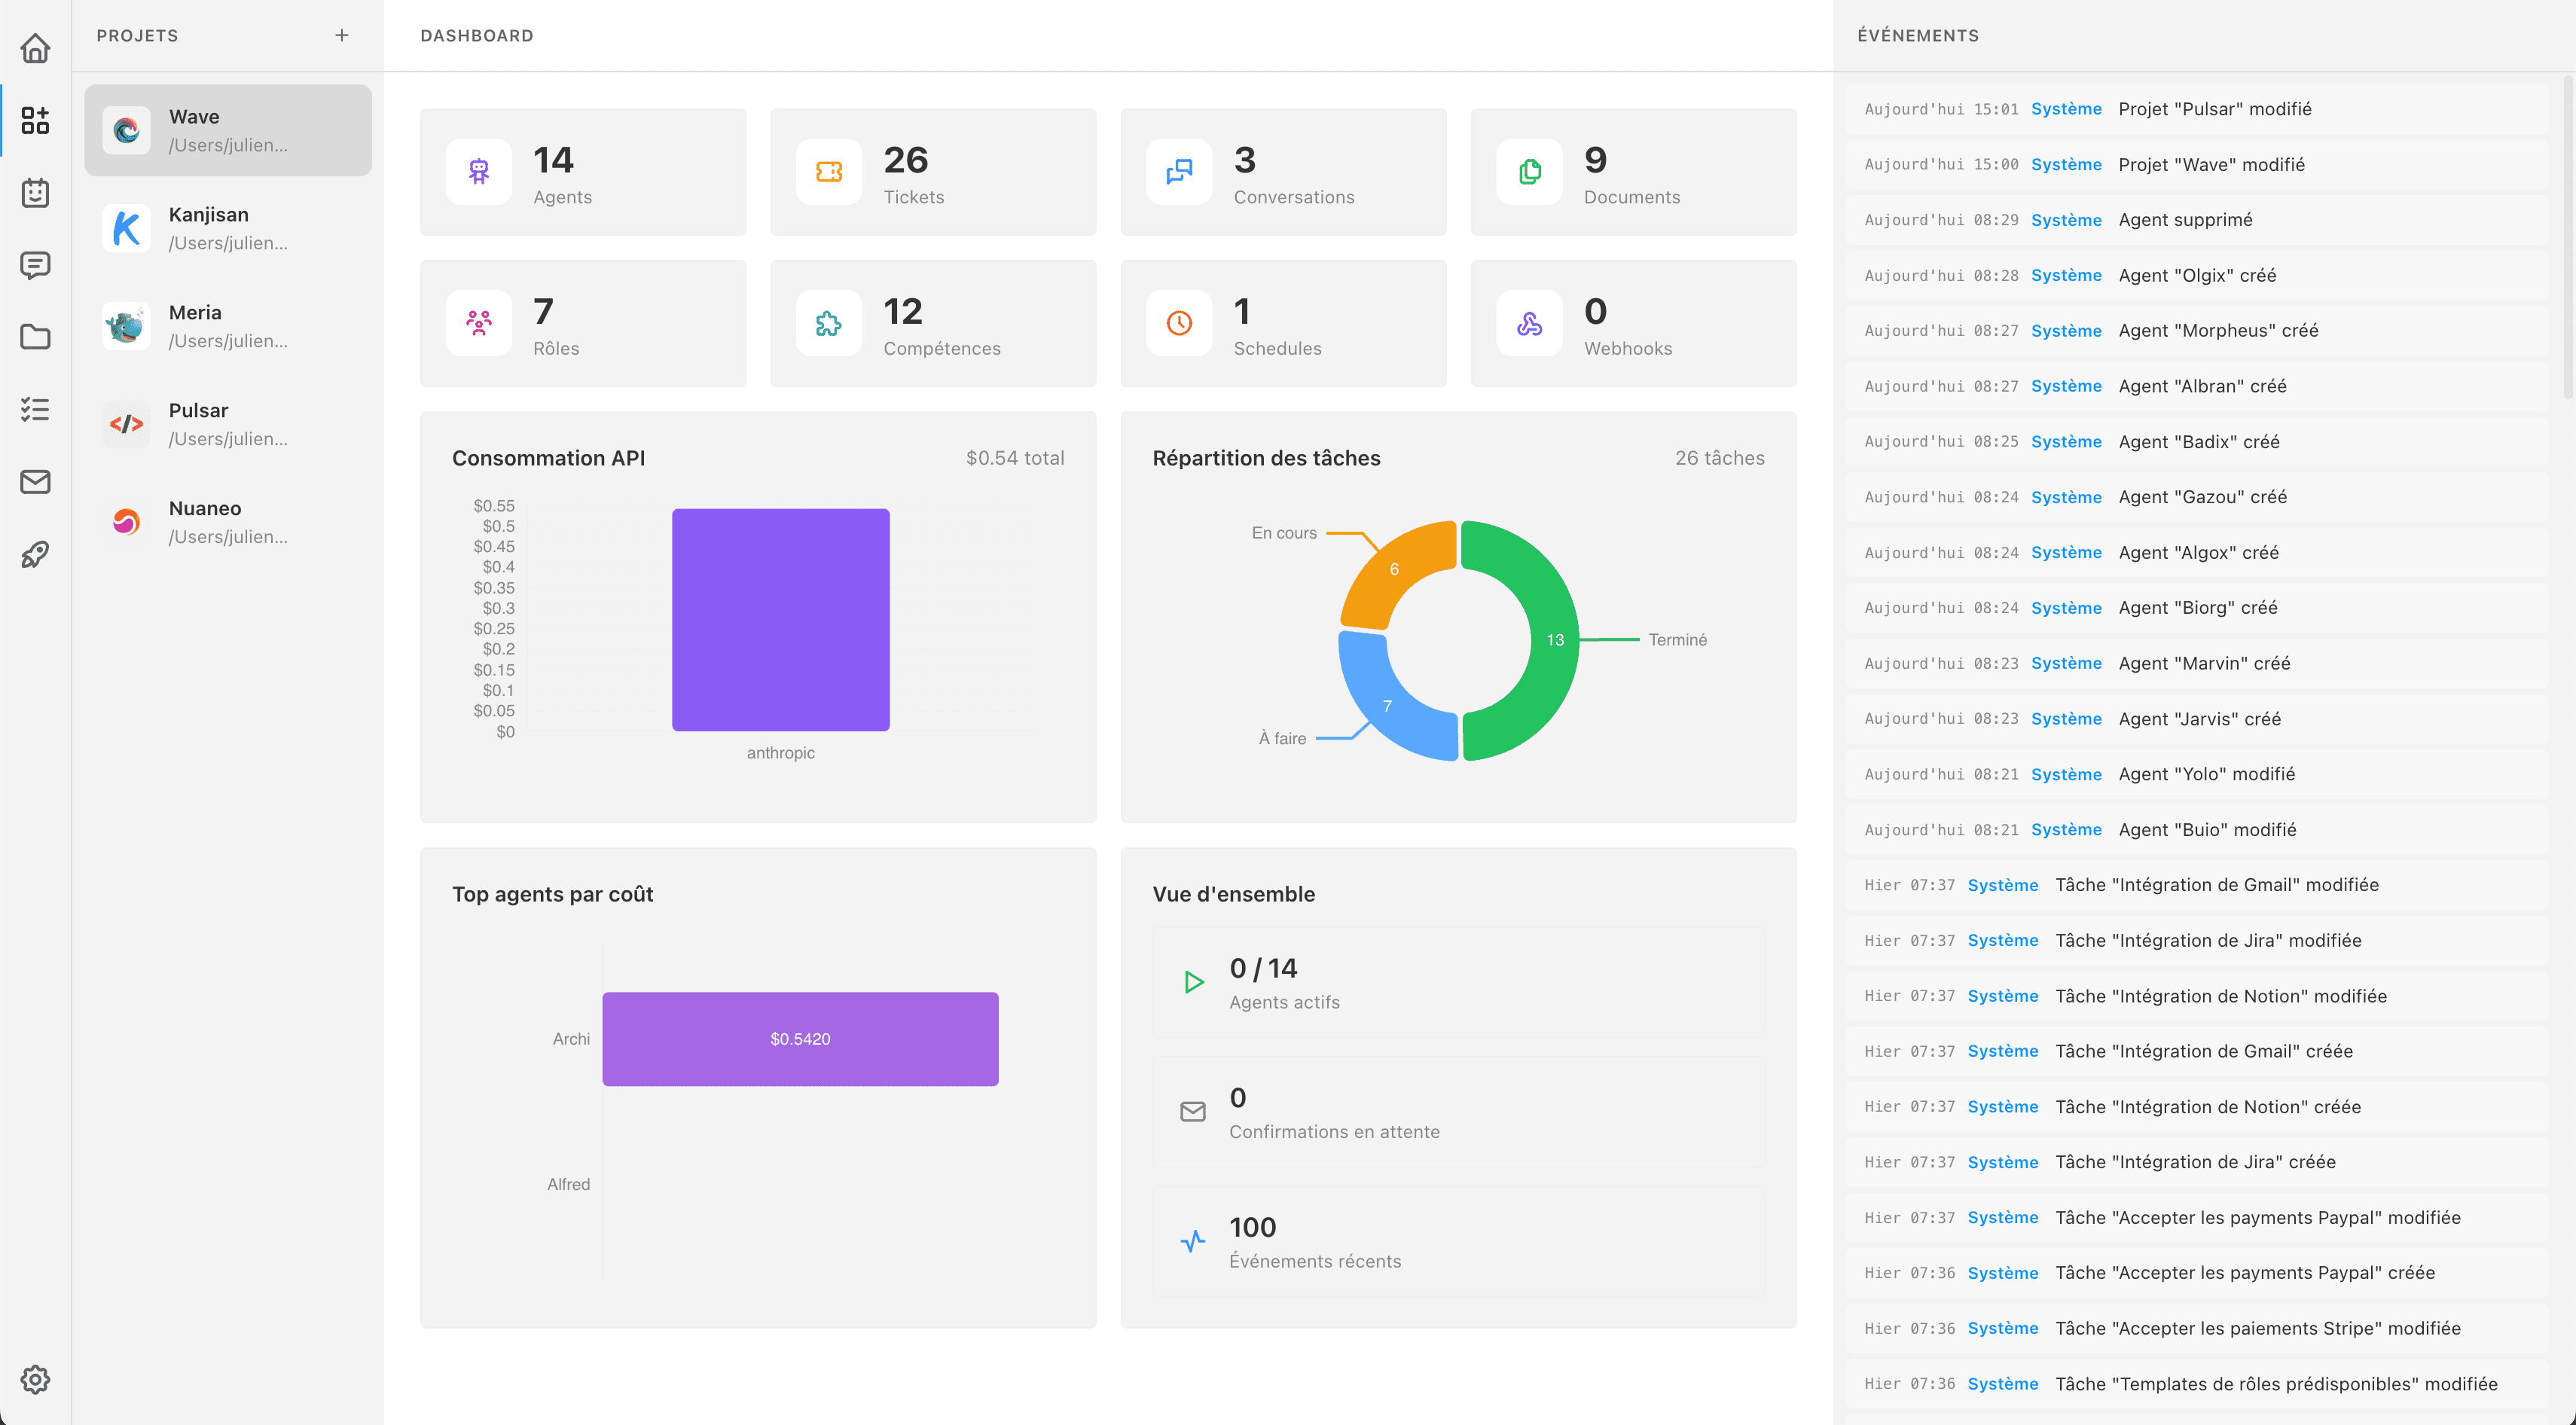
Task: Open the conversations chat bubble icon
Action: pos(35,265)
